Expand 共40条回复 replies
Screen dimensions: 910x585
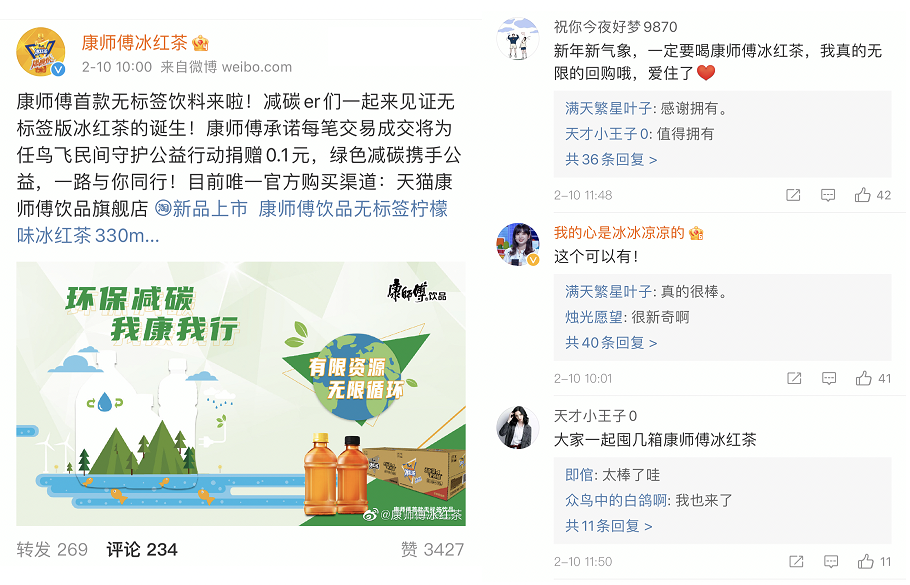(x=611, y=343)
